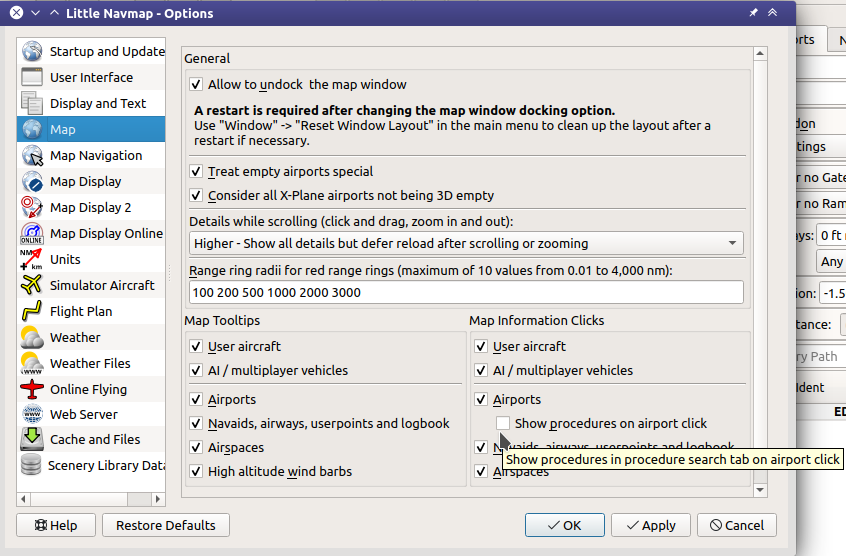This screenshot has height=556, width=846.
Task: Uncheck Consider all X-Plane airports not 3D empty
Action: pyautogui.click(x=196, y=195)
